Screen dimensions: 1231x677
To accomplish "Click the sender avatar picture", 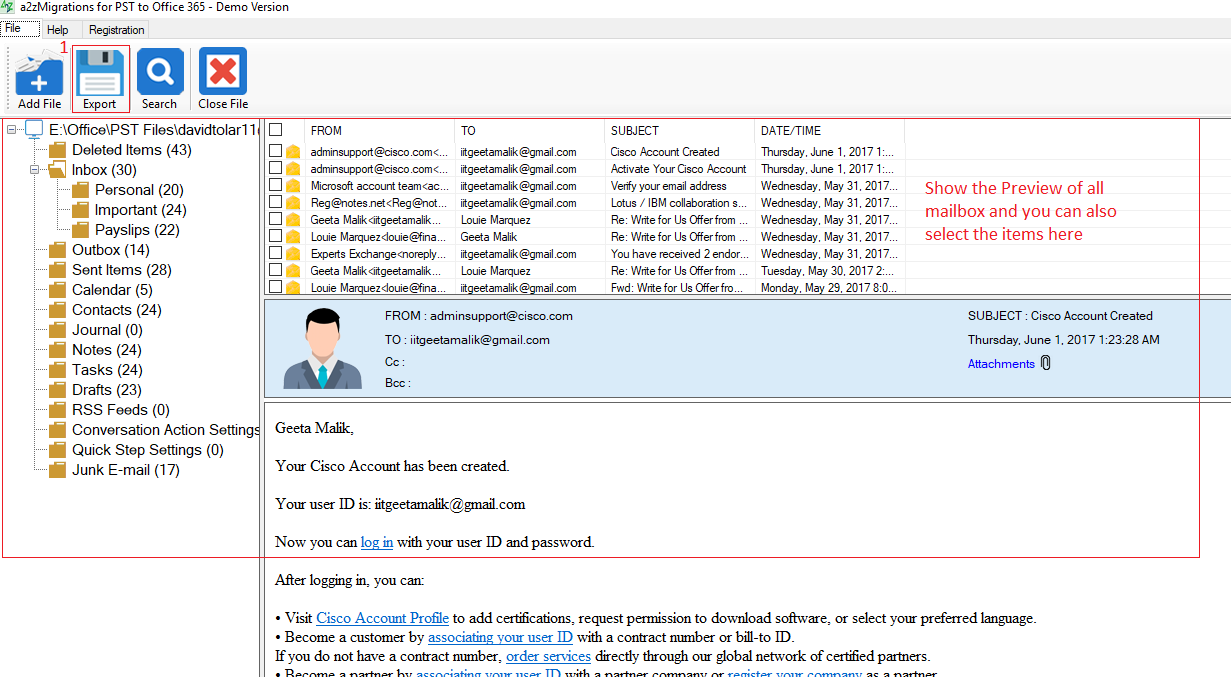I will tap(322, 348).
